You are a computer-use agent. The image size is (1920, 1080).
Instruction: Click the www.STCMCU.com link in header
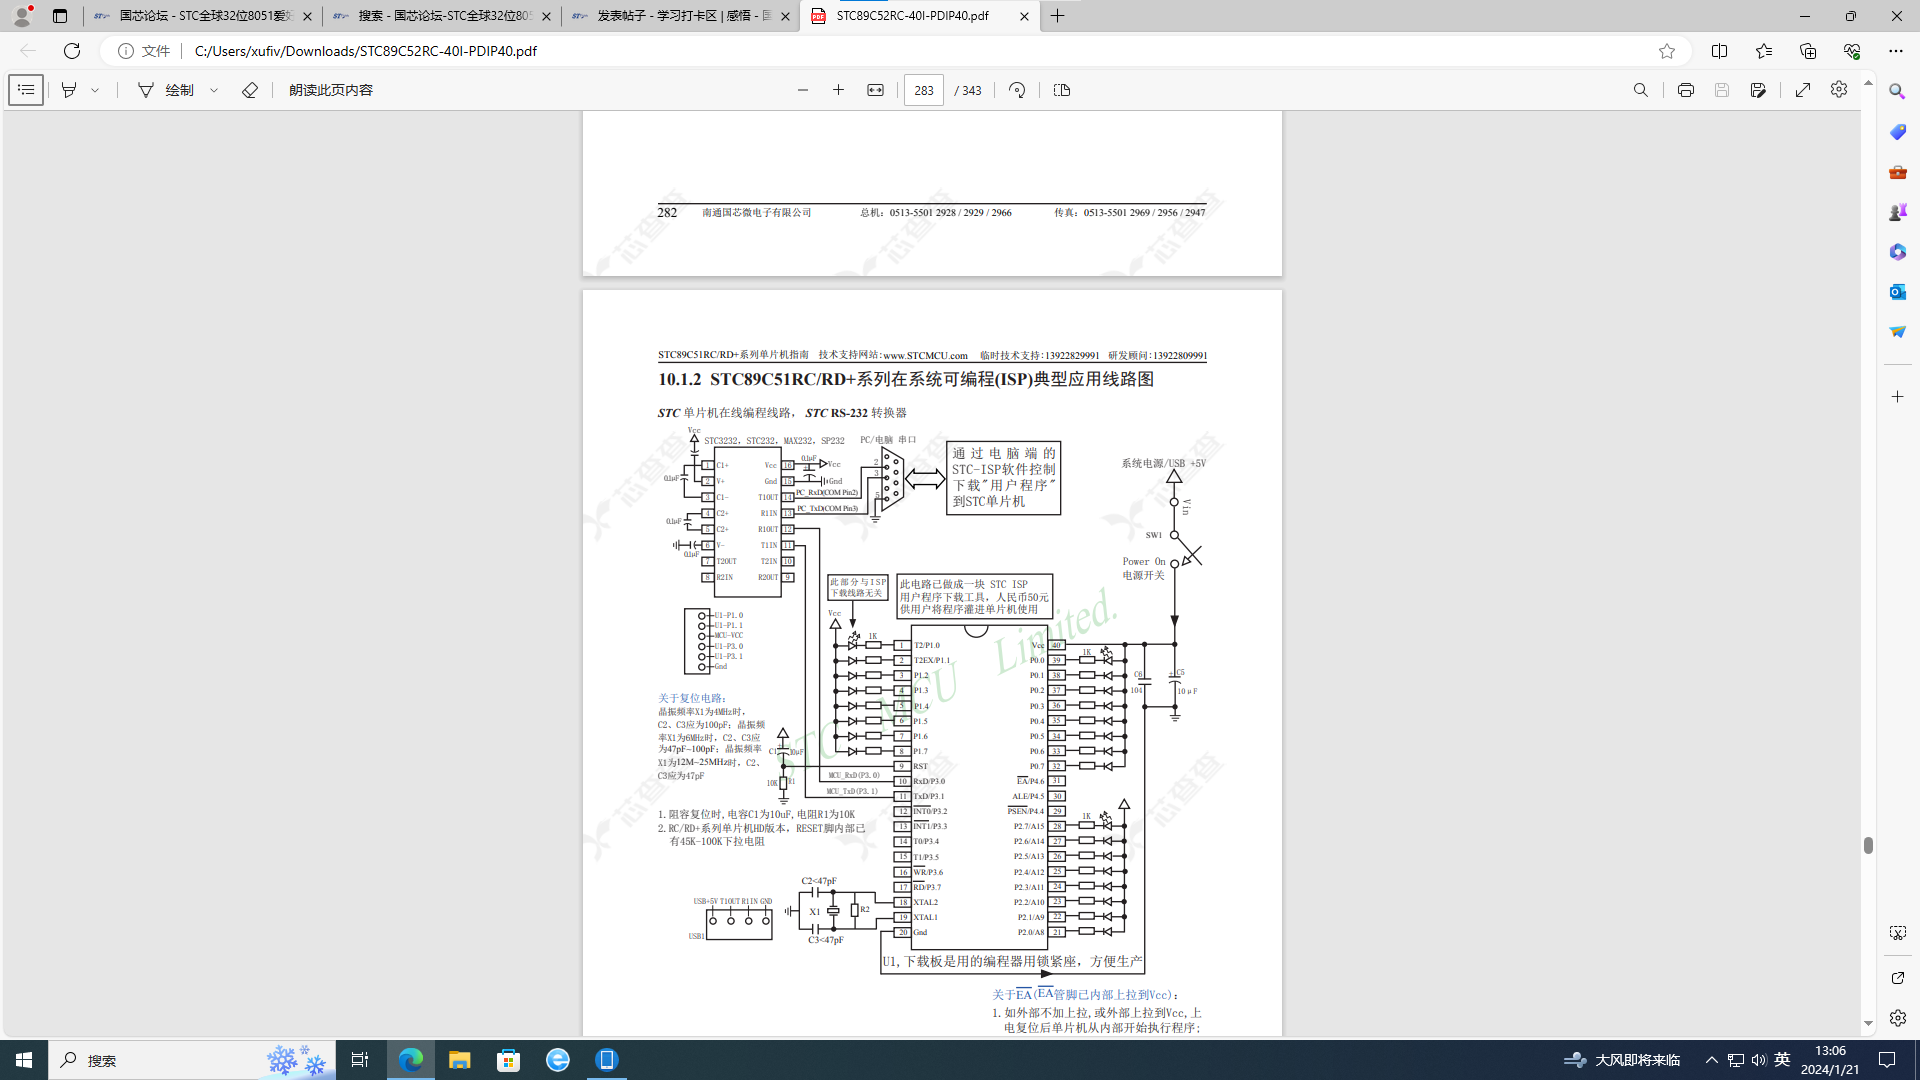[925, 355]
